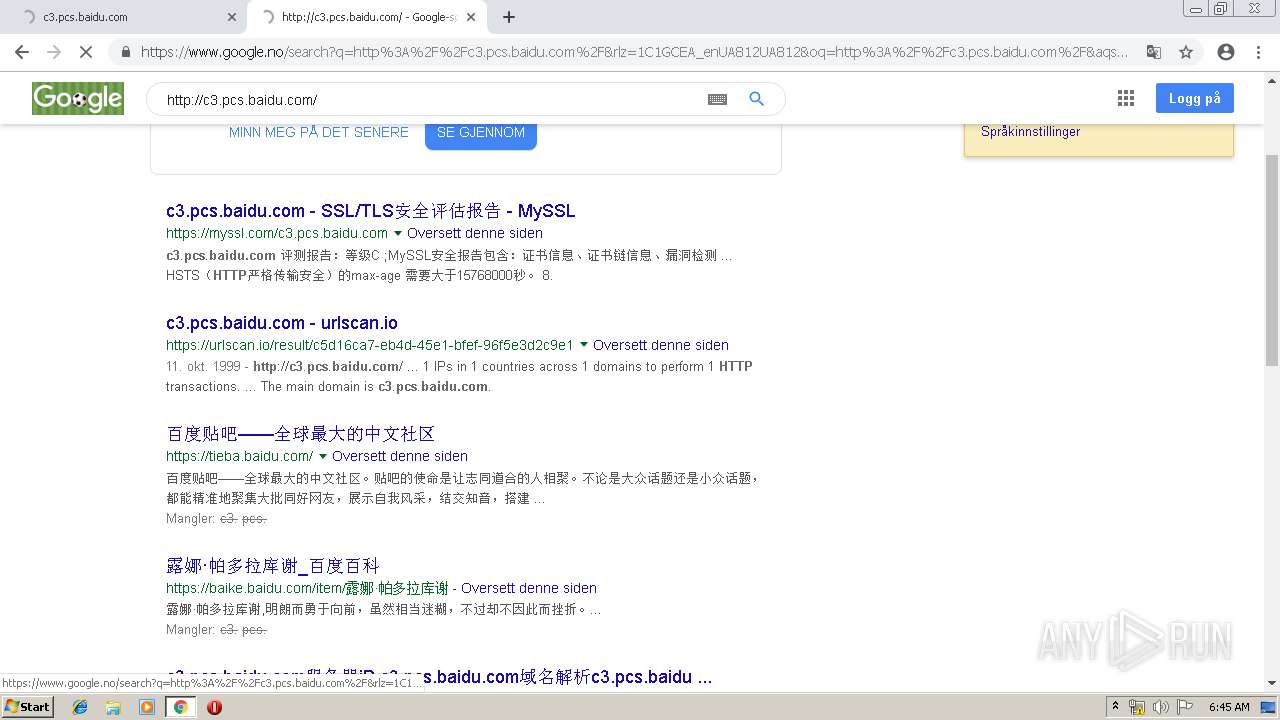Click the green urlscan.io result URL
This screenshot has height=720, width=1280.
(370, 345)
